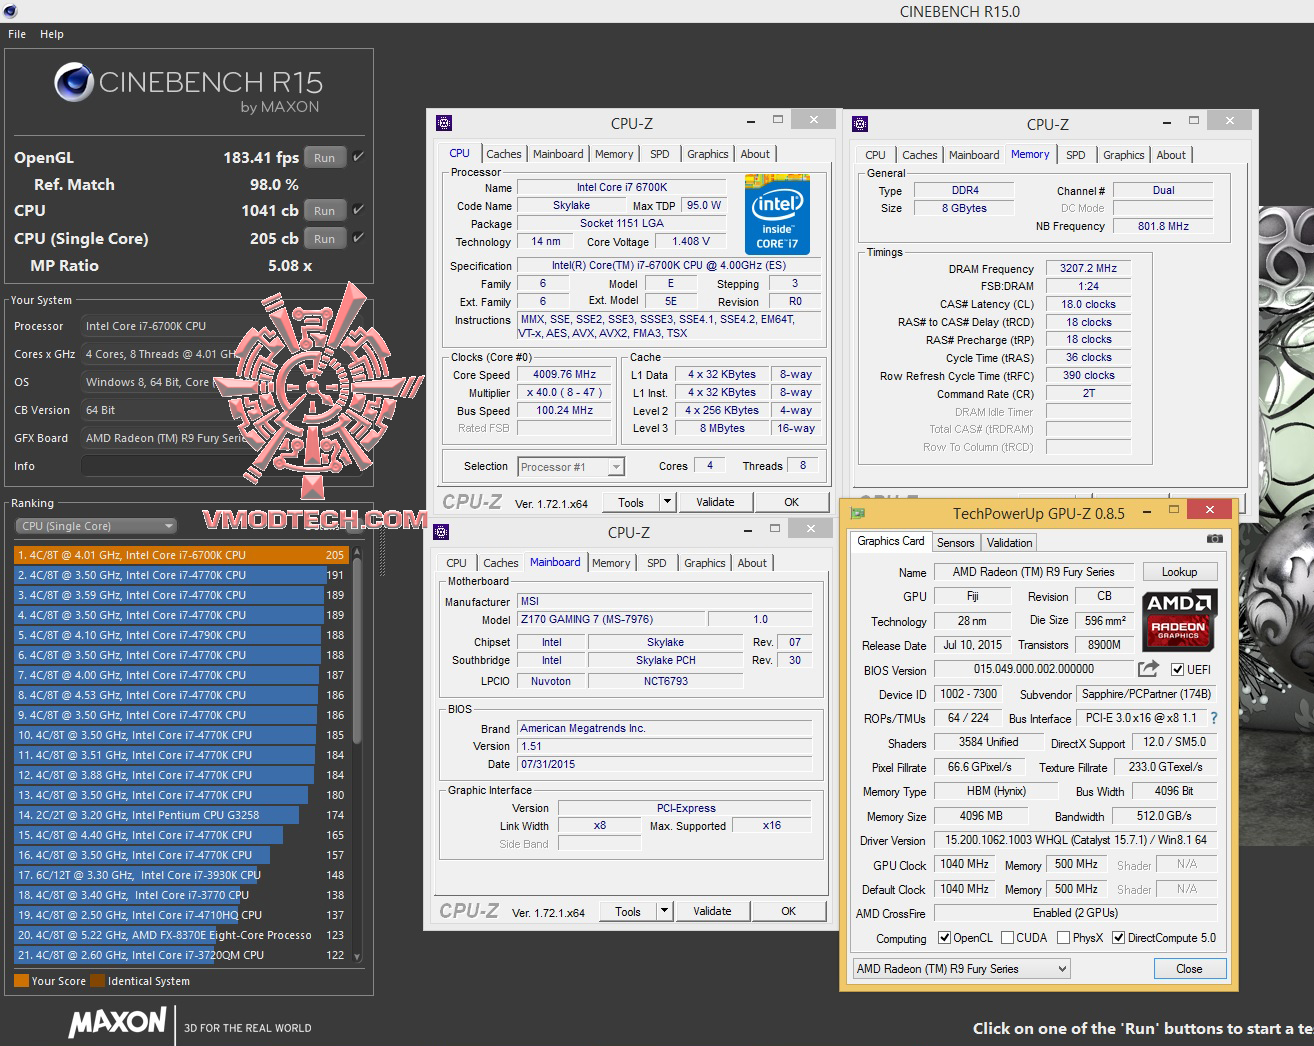The image size is (1314, 1046).
Task: Click Validate in the Mainboard tab window
Action: pos(712,911)
